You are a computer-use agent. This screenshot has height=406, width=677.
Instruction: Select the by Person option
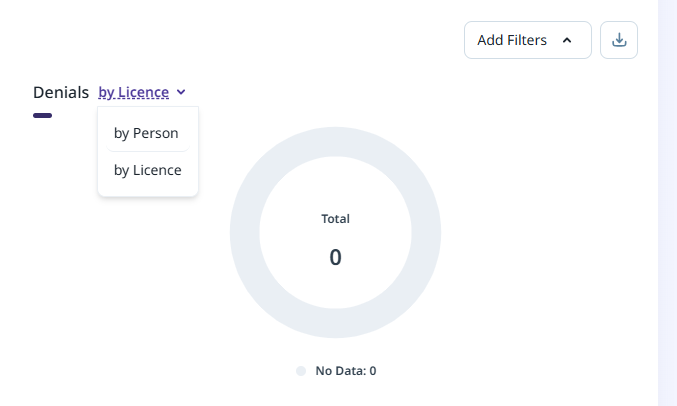click(x=146, y=133)
